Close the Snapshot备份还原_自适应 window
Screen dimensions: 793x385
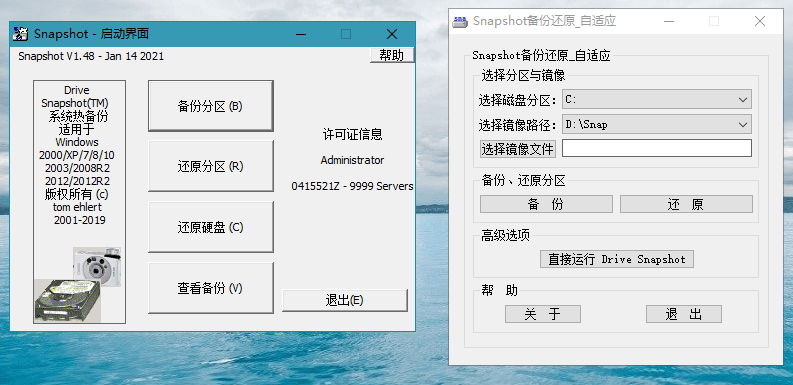tap(760, 21)
